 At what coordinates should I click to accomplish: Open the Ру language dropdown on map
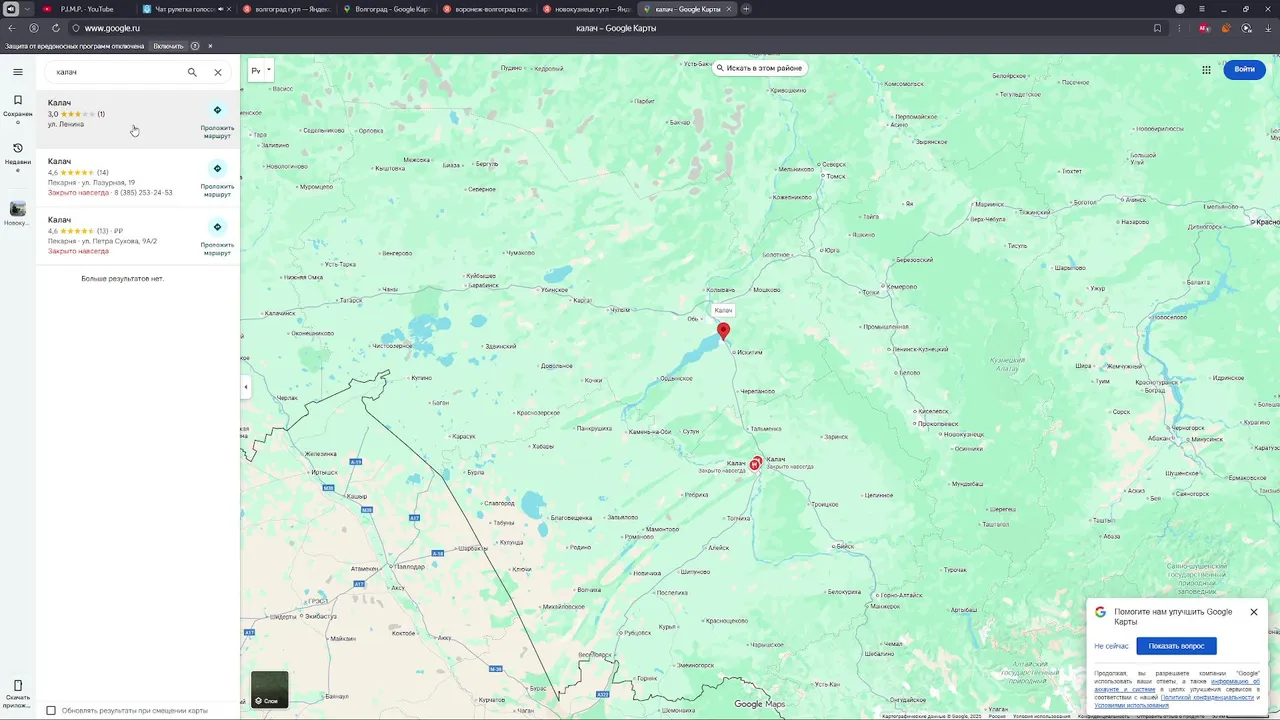coord(261,71)
